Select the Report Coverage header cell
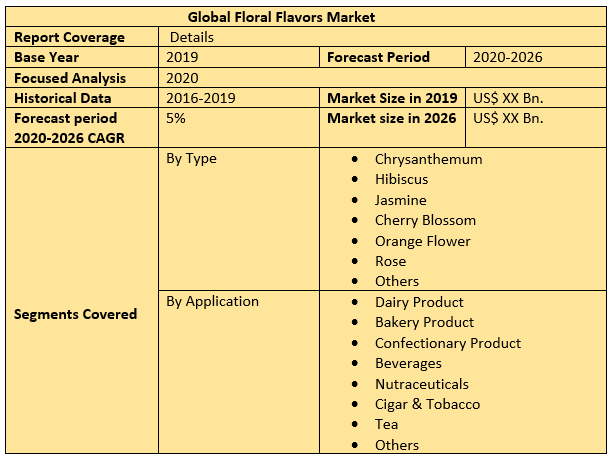Image resolution: width=614 pixels, height=463 pixels. tap(70, 37)
